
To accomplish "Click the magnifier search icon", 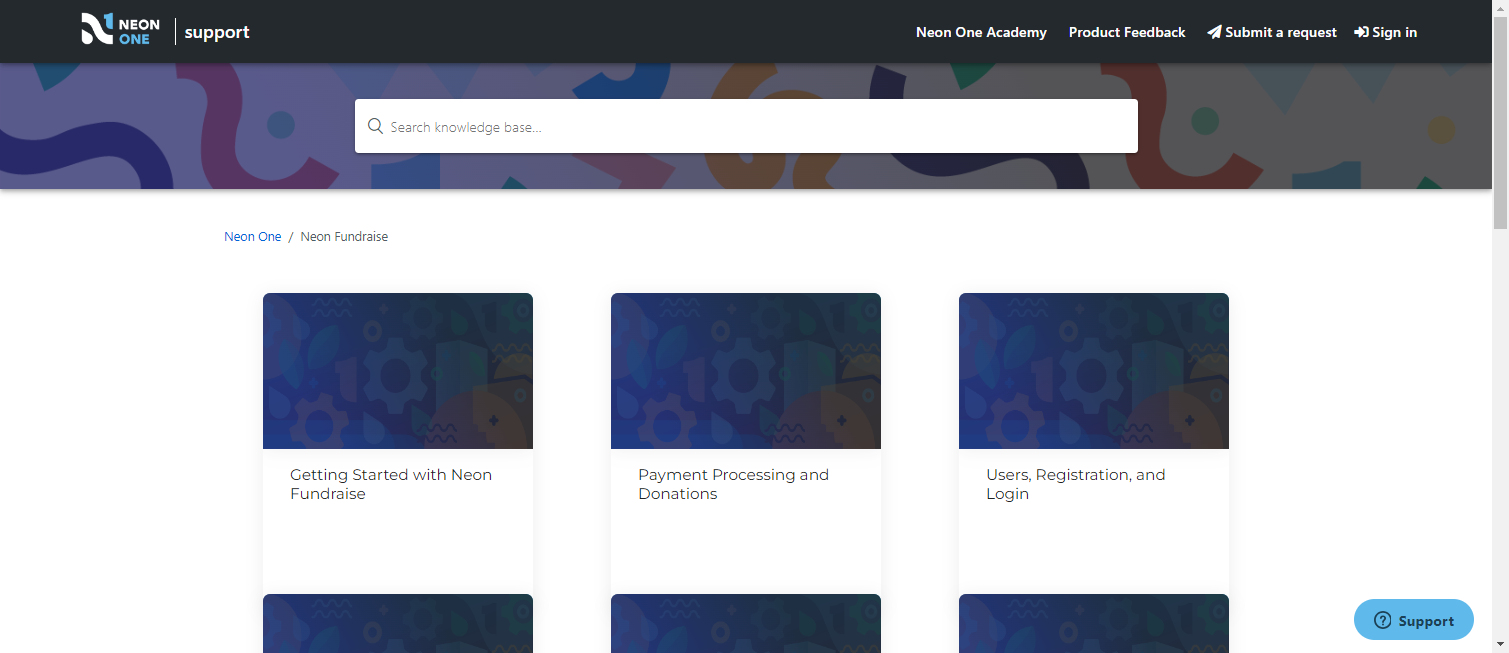I will coord(375,126).
